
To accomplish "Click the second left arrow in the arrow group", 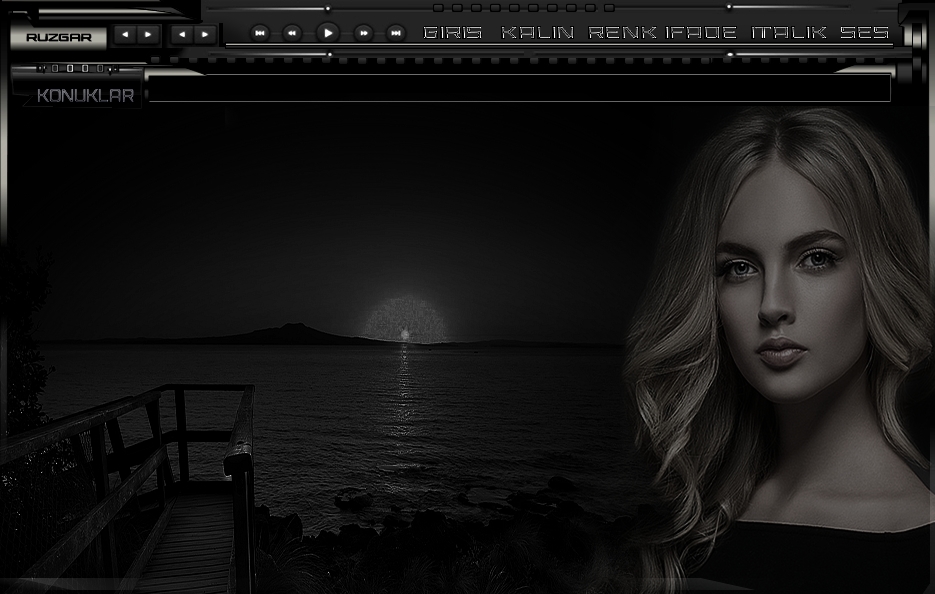I will point(182,34).
